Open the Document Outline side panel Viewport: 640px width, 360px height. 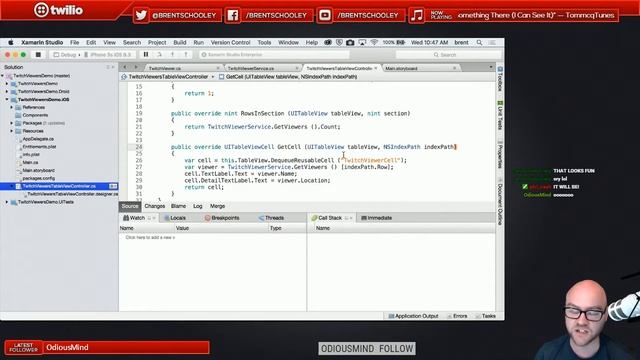point(500,202)
